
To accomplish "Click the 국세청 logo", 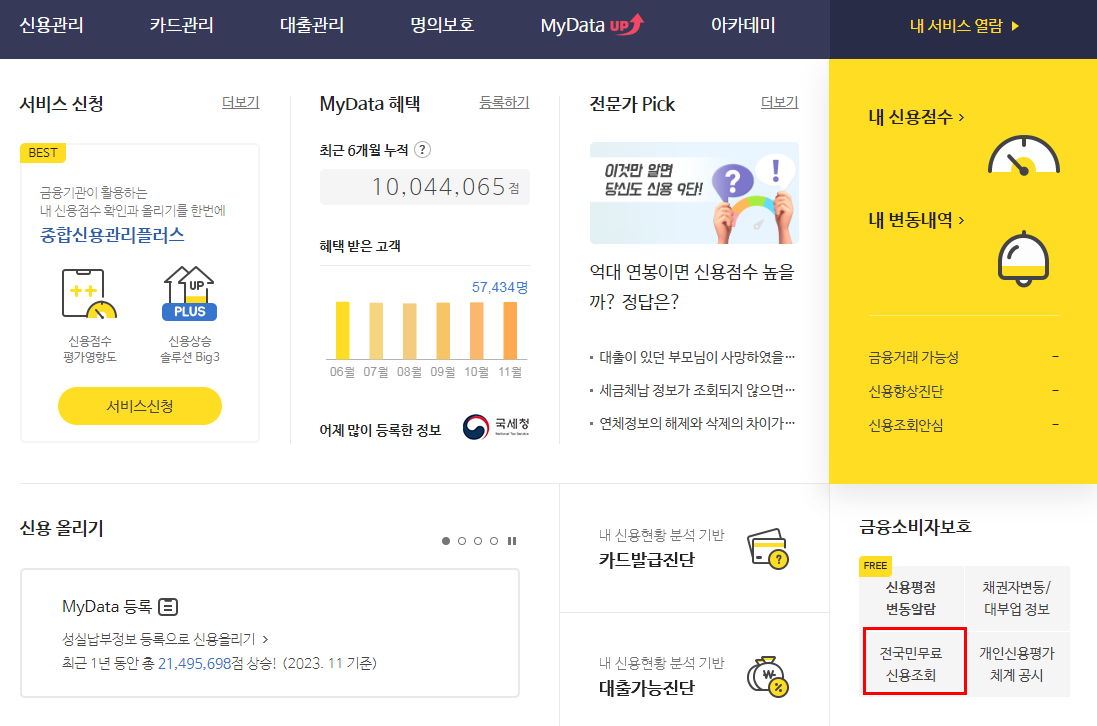I will click(496, 426).
